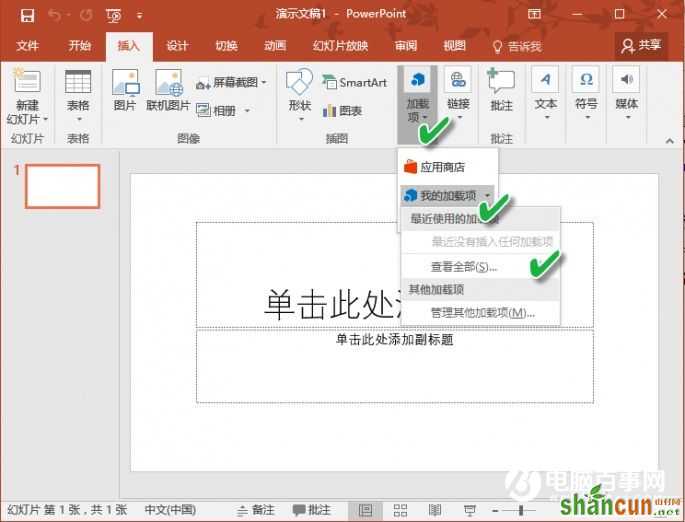Screen dimensions: 685x522
Task: Choose 查看全部(S)... menu item
Action: click(481, 266)
